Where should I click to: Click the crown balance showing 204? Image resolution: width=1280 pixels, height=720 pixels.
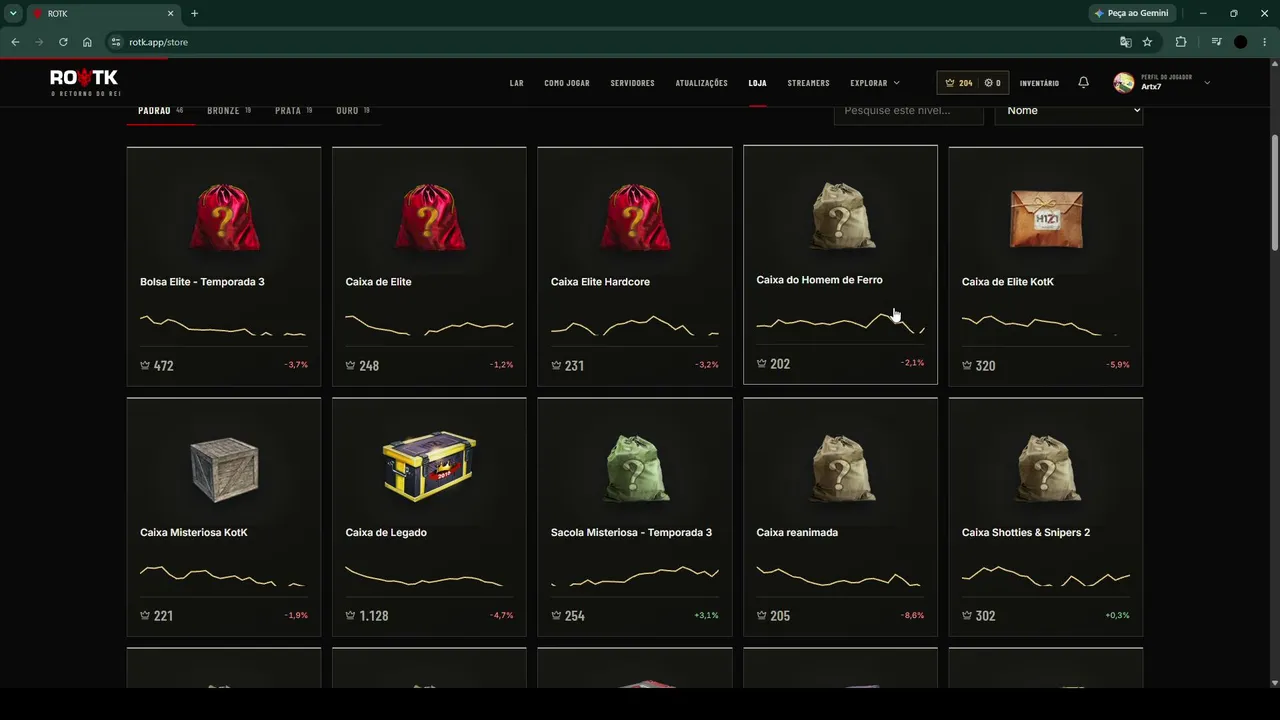point(959,83)
